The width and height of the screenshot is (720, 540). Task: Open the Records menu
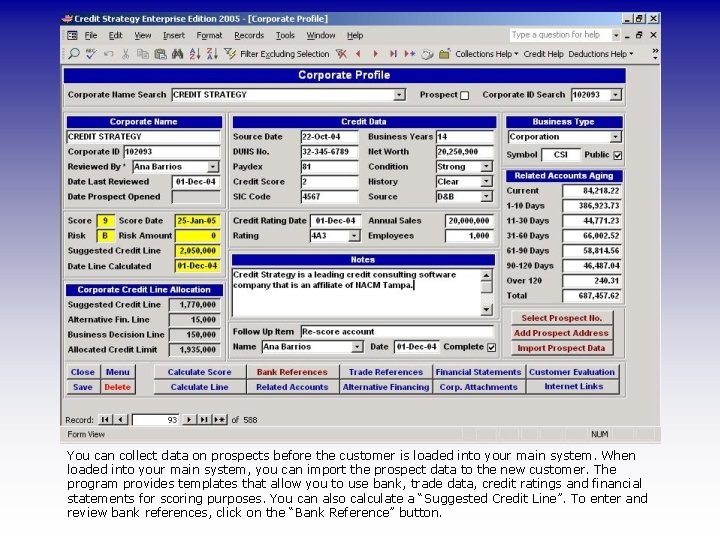tap(249, 35)
